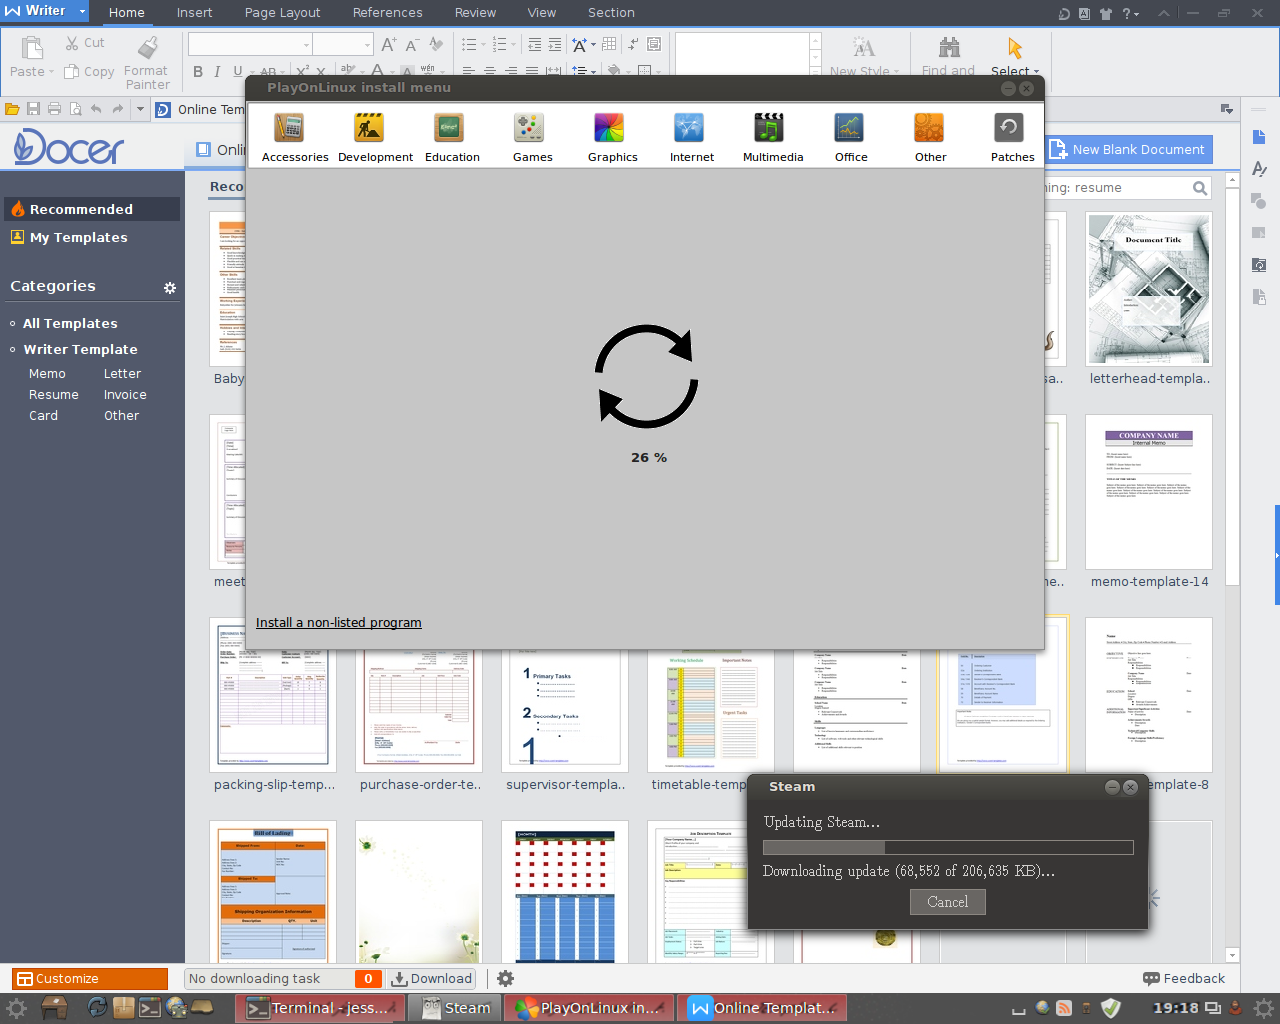
Task: Toggle Italic formatting in Writer ribbon
Action: 217,71
